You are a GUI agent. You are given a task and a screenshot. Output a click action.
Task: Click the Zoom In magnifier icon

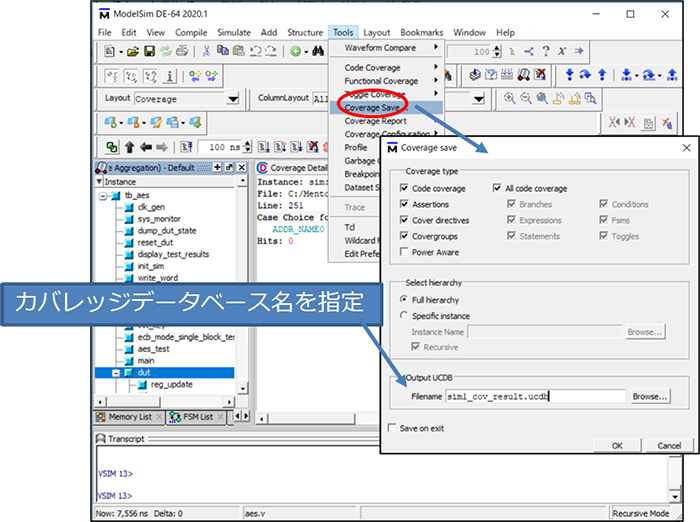pyautogui.click(x=509, y=98)
